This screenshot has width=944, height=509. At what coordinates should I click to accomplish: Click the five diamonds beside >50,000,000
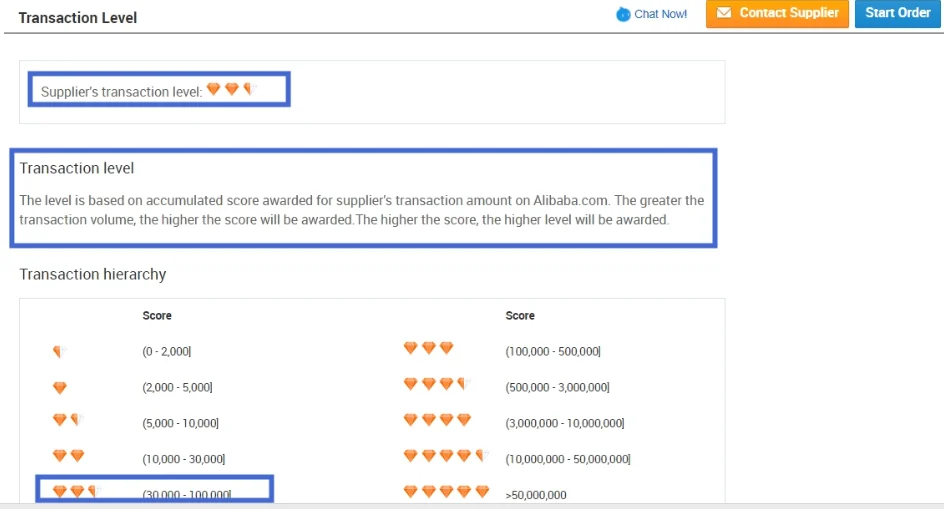click(446, 492)
